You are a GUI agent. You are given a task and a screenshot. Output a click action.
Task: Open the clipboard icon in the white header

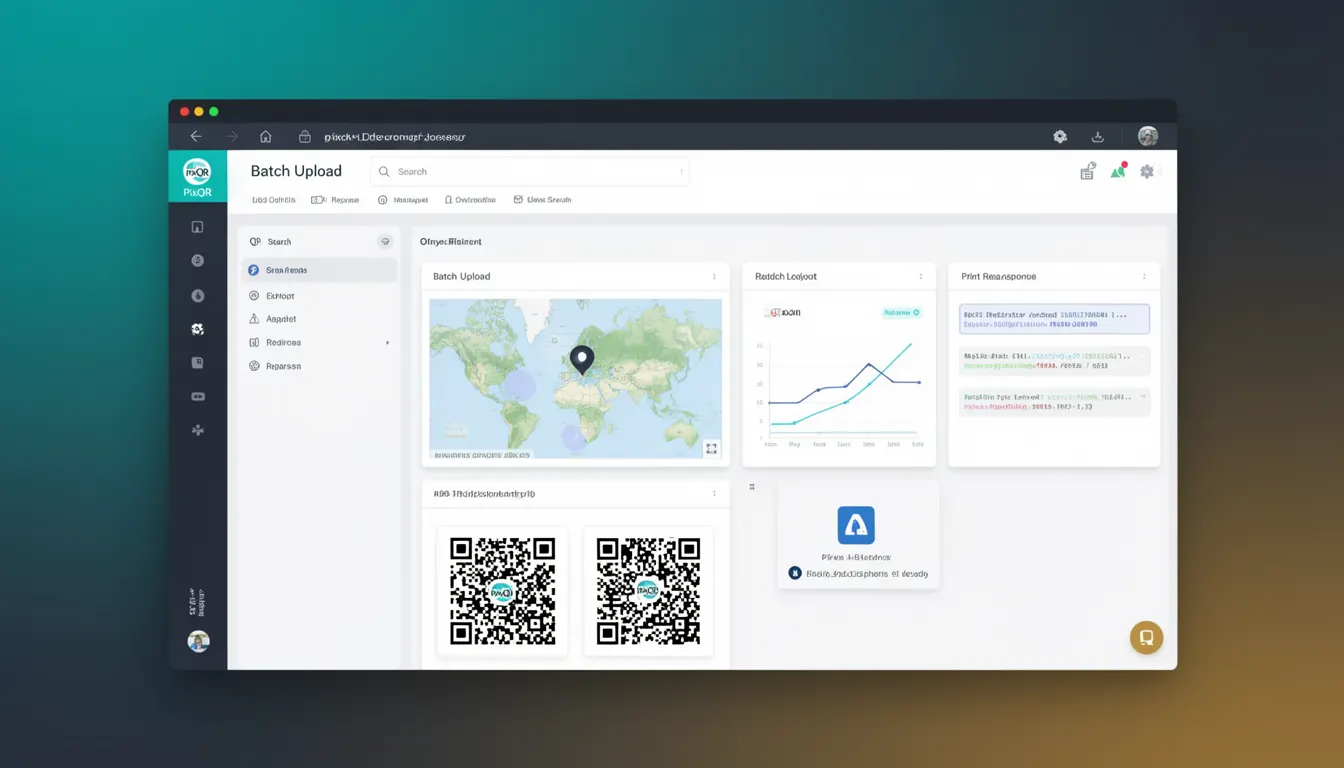pyautogui.click(x=1088, y=172)
